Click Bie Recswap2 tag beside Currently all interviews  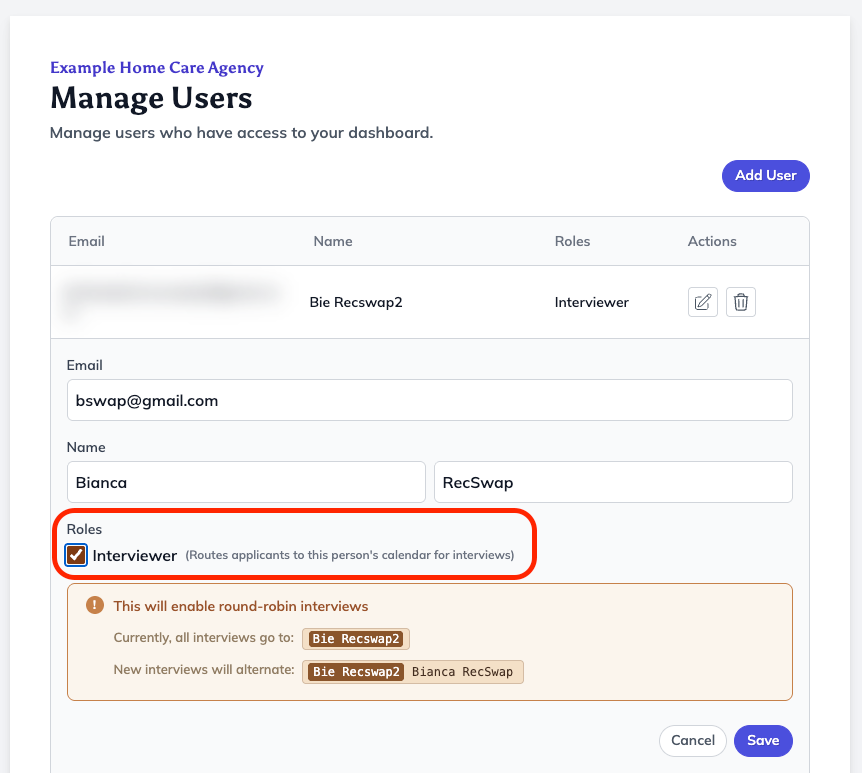pyautogui.click(x=356, y=639)
